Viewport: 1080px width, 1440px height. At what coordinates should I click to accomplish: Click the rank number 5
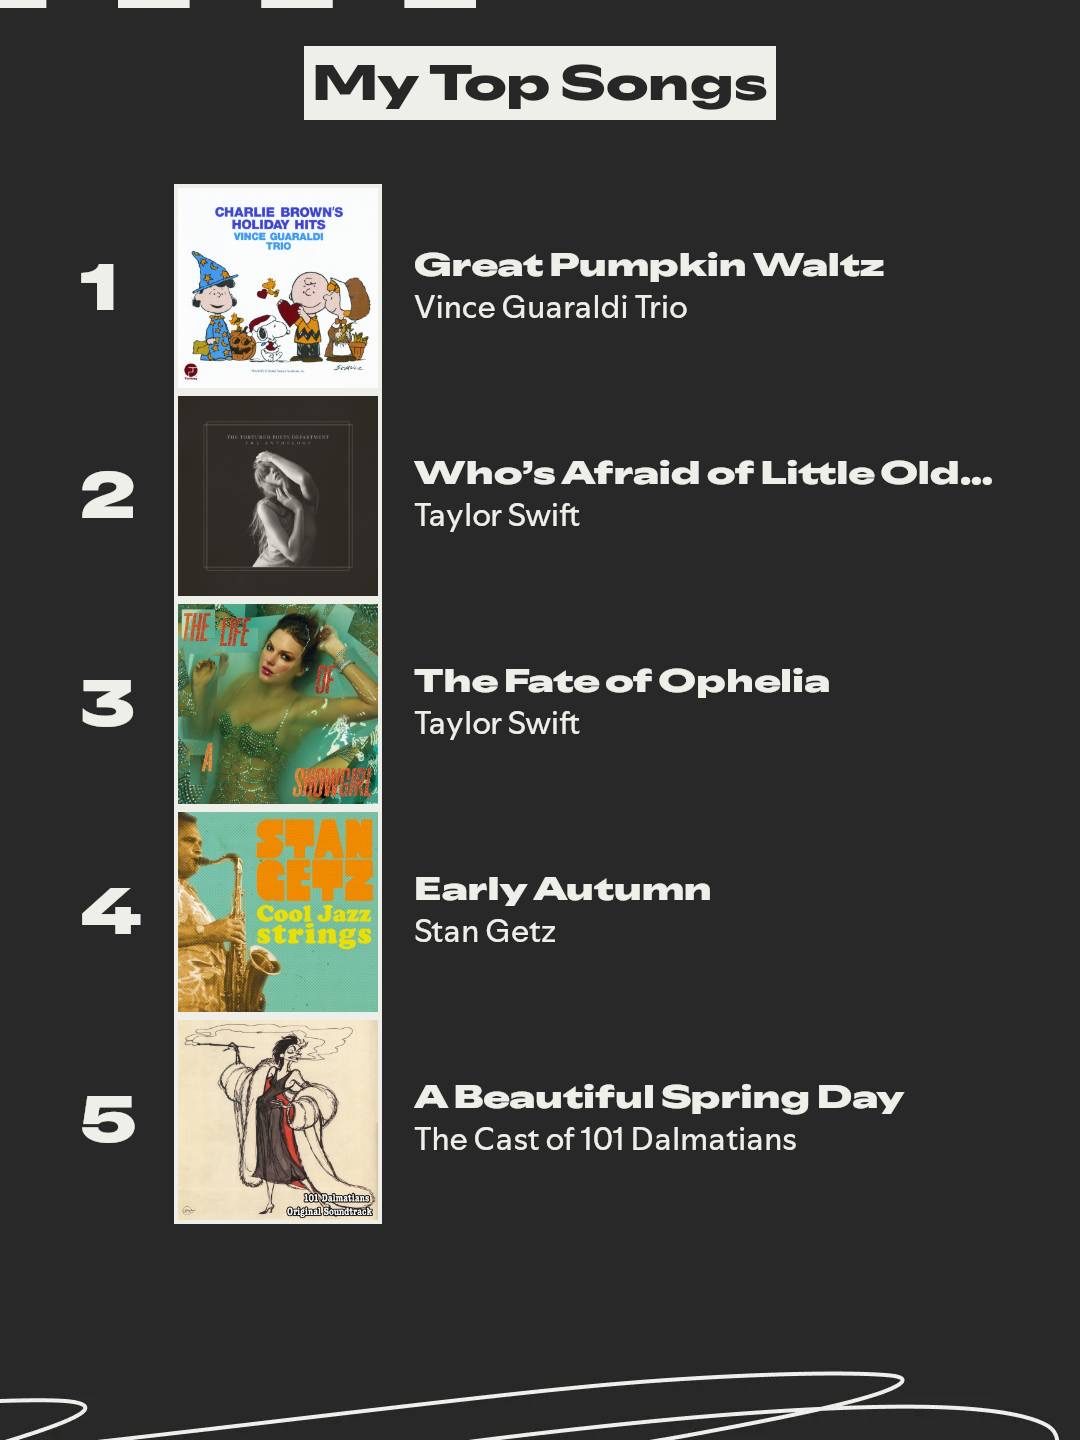coord(108,1120)
